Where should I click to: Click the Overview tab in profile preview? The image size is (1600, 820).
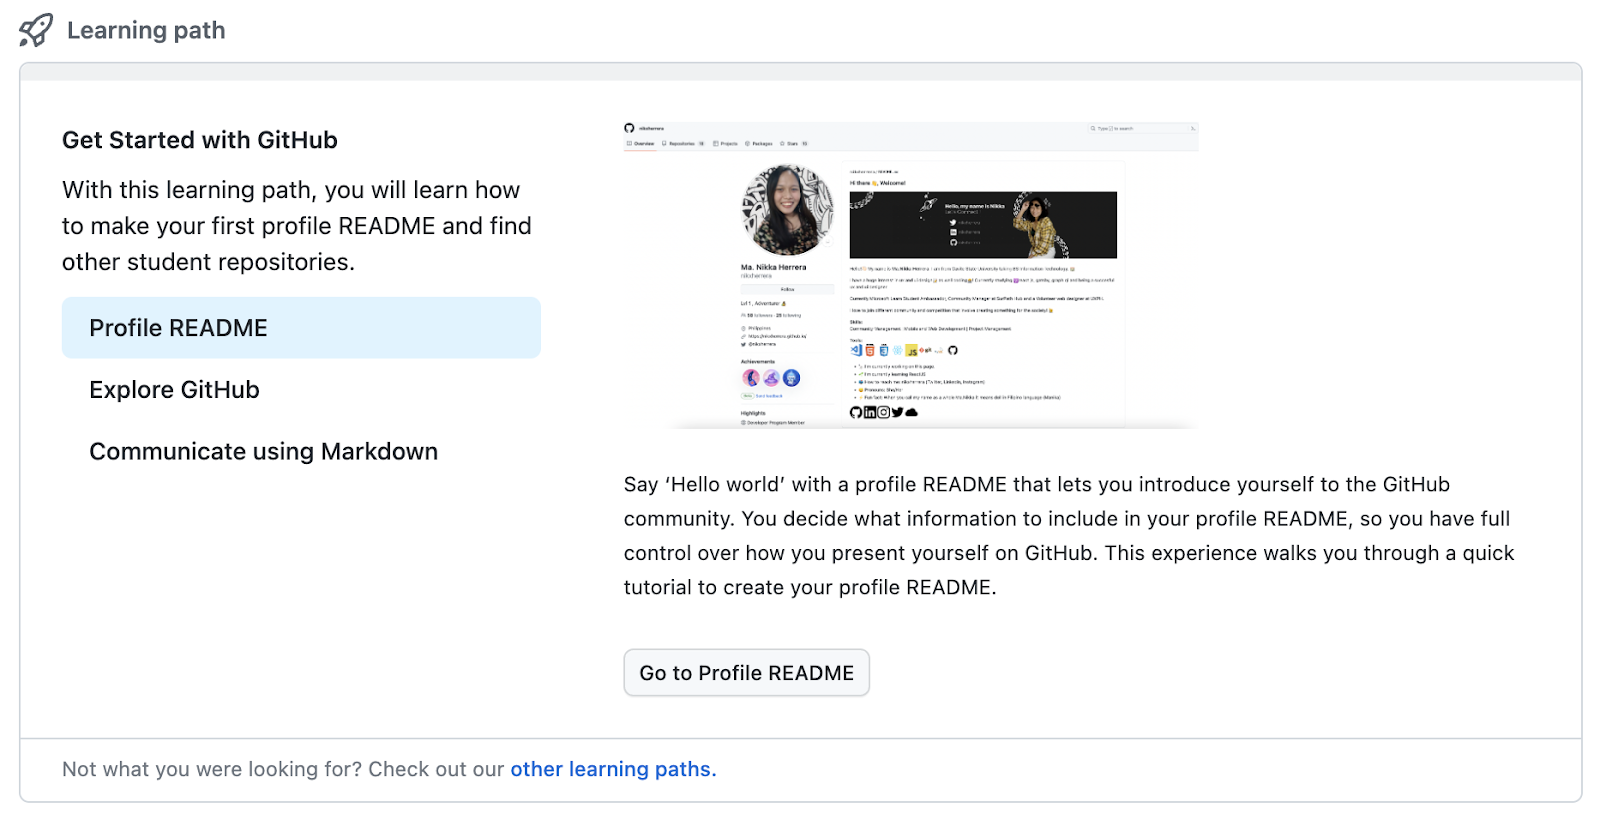641,144
